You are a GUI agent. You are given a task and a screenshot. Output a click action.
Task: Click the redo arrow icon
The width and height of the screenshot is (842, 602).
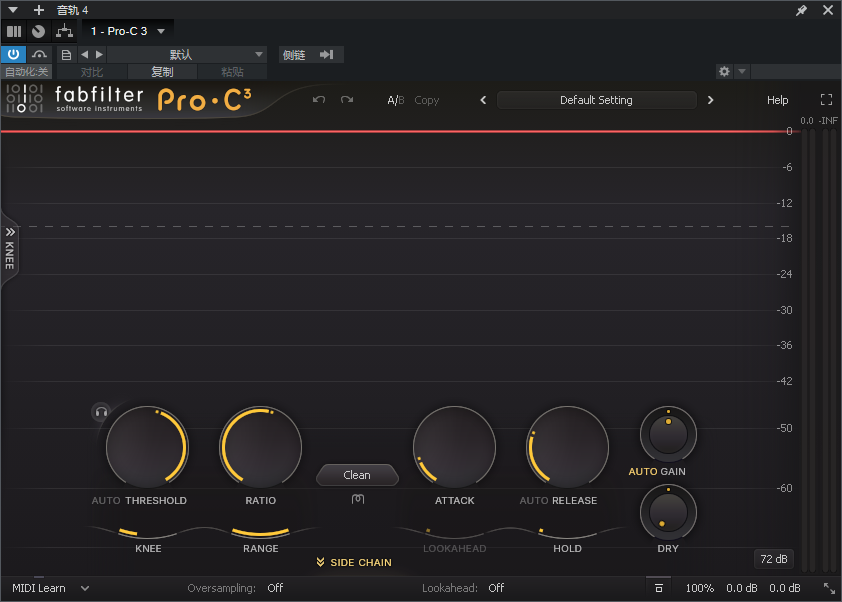tap(347, 100)
